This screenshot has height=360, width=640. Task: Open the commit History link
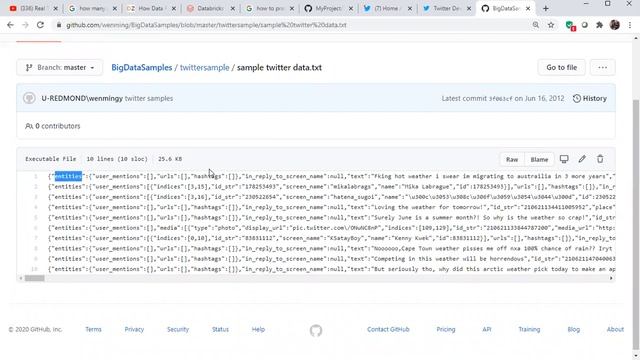pyautogui.click(x=590, y=98)
